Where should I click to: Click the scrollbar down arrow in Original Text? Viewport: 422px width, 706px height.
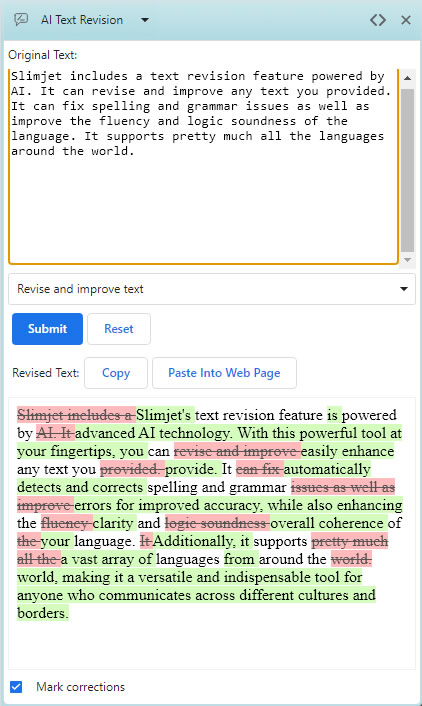point(408,260)
